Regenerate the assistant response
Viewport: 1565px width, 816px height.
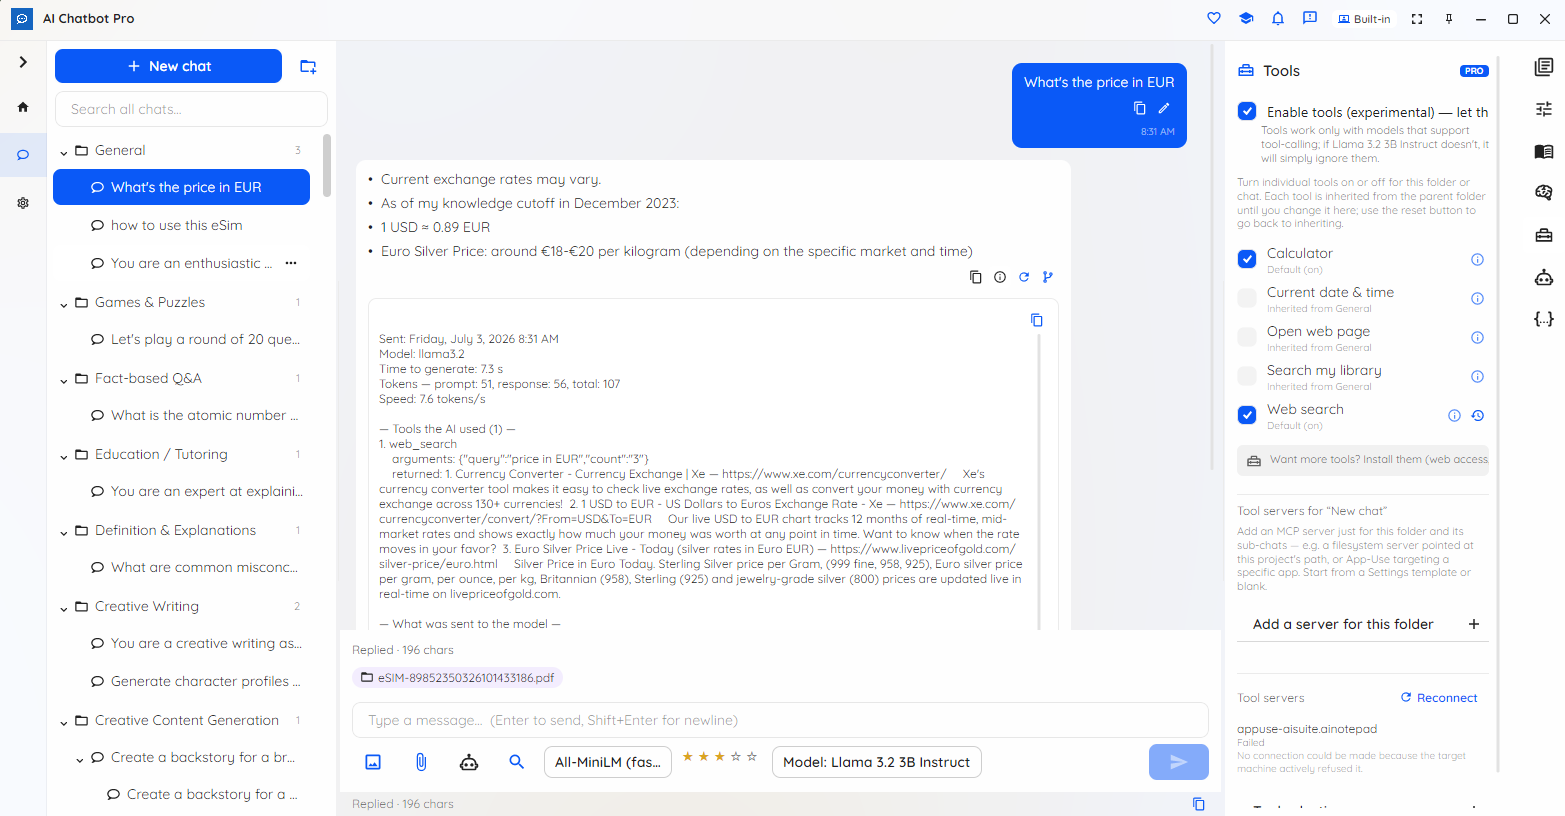1024,277
